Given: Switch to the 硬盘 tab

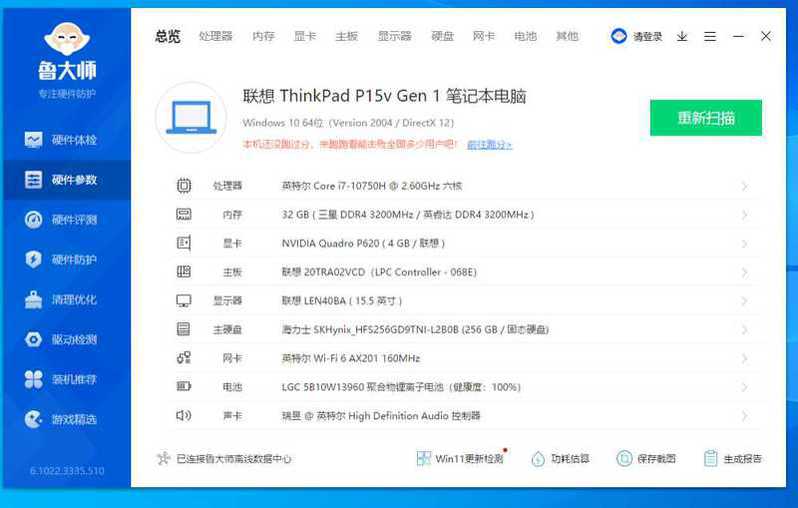Looking at the screenshot, I should (442, 36).
